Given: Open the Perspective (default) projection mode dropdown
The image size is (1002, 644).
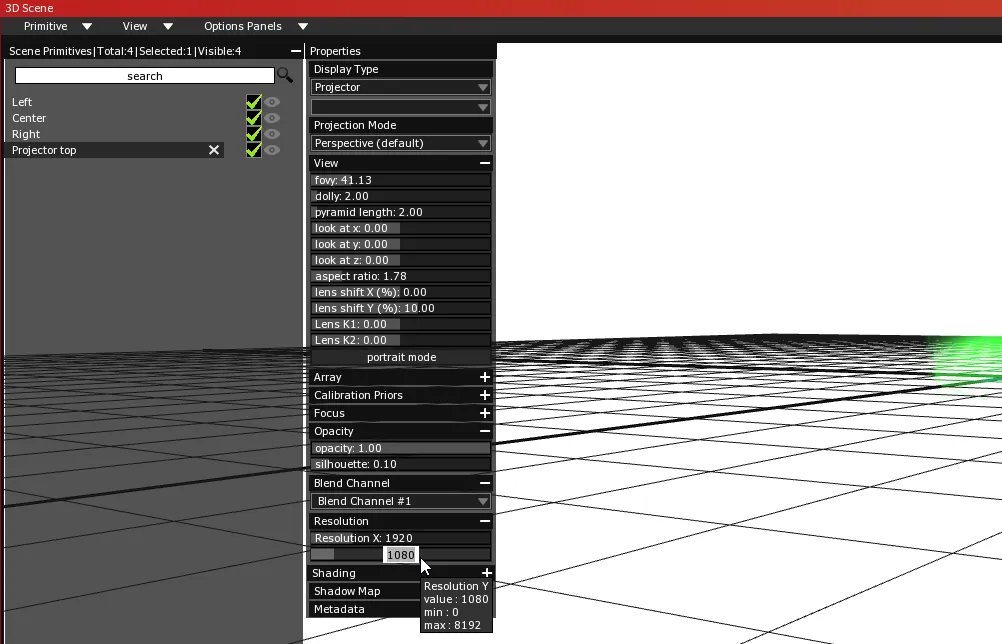Looking at the screenshot, I should coord(401,143).
